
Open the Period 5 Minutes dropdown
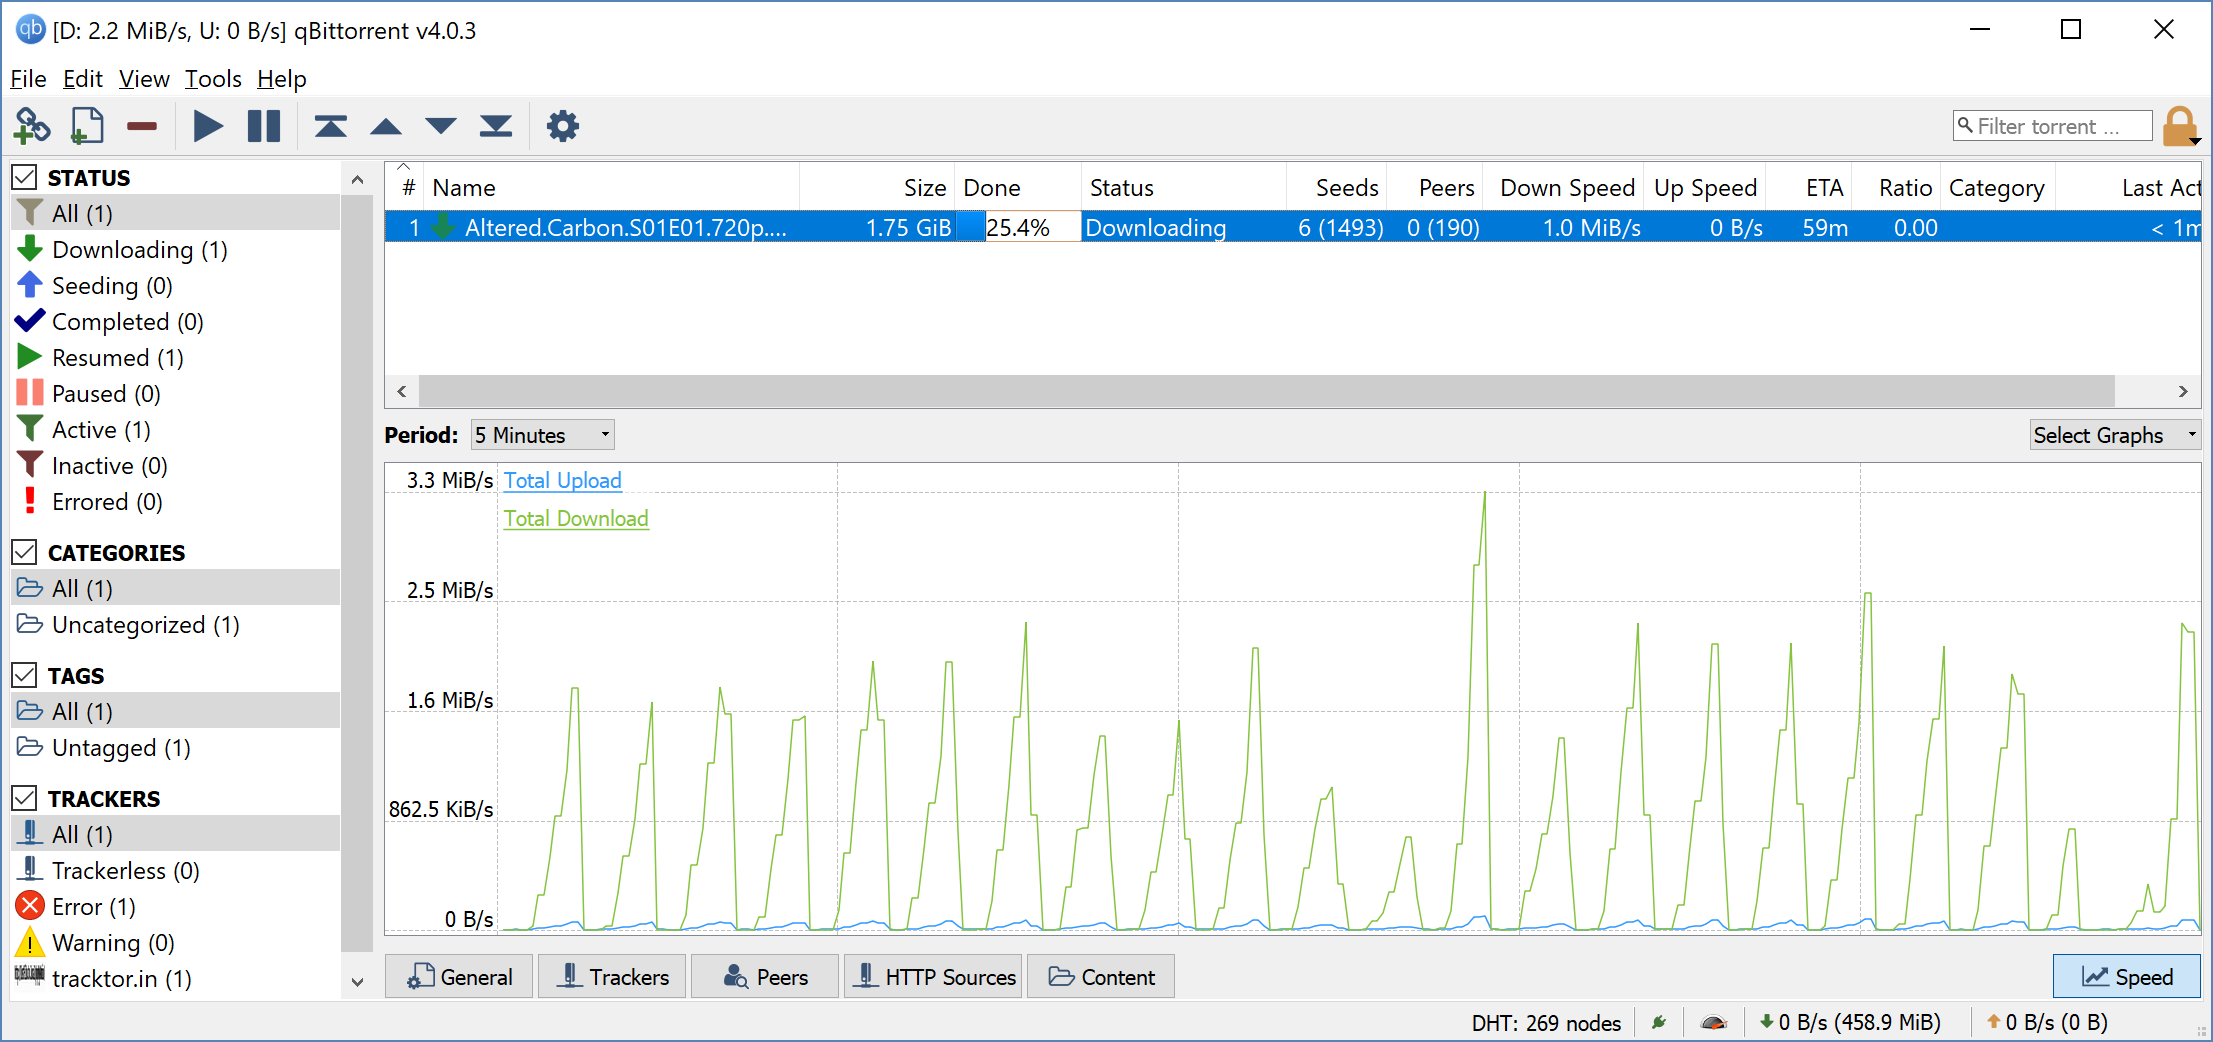click(x=542, y=435)
